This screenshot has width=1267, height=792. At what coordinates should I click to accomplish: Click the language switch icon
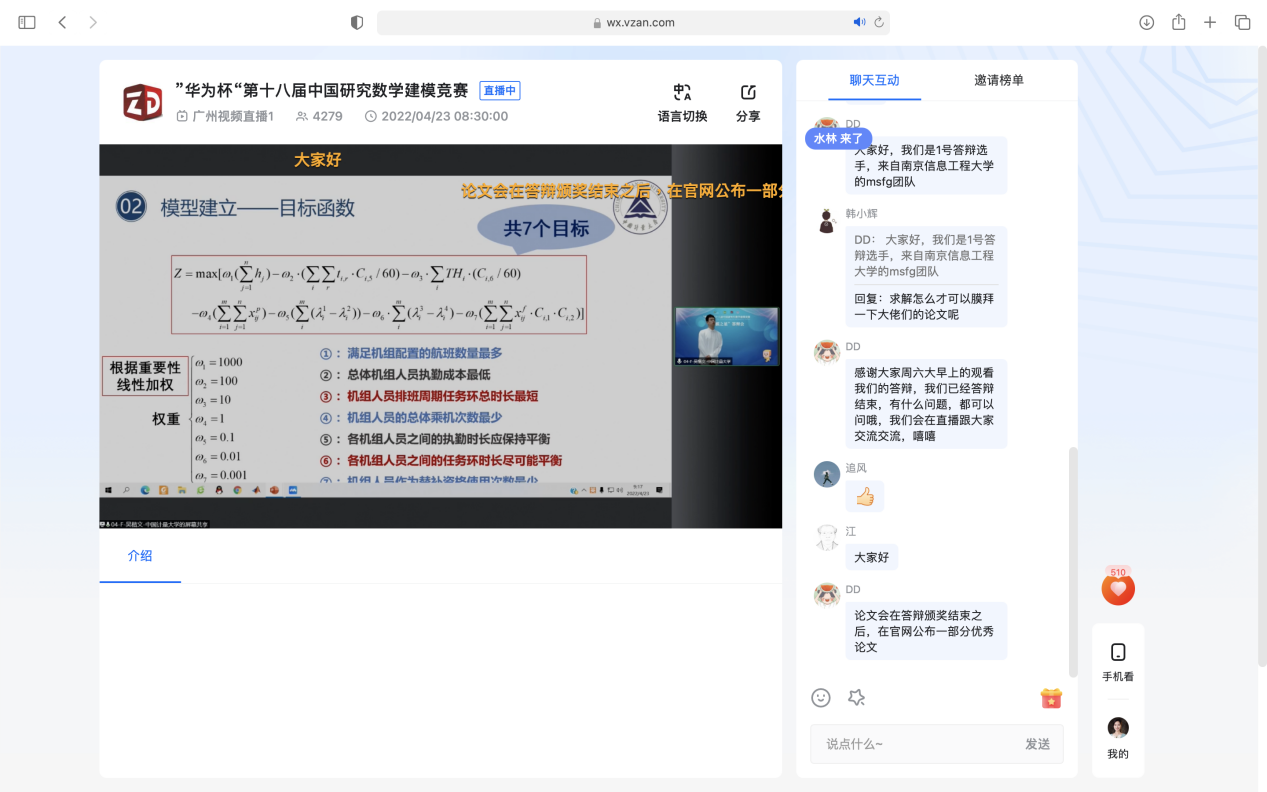(x=682, y=93)
